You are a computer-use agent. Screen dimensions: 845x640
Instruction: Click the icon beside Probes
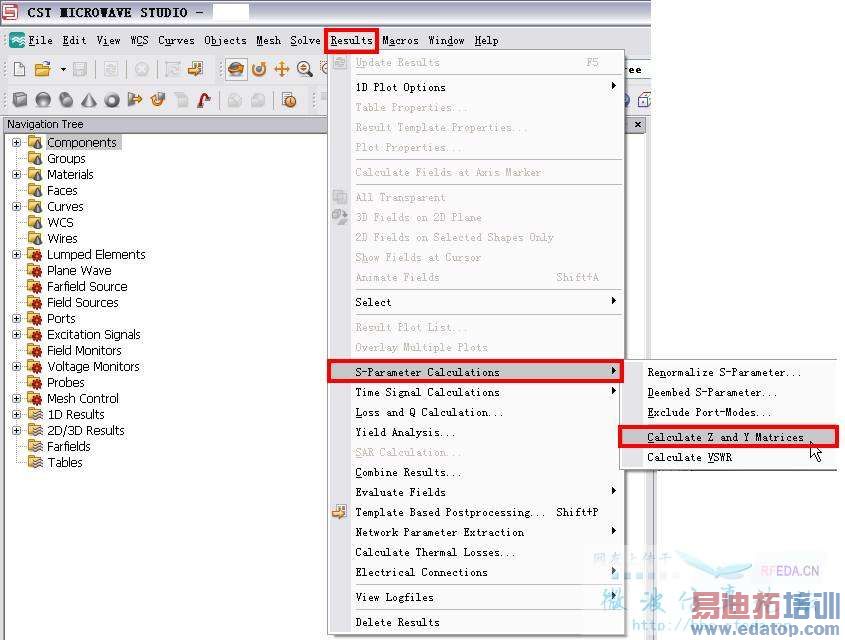click(35, 382)
